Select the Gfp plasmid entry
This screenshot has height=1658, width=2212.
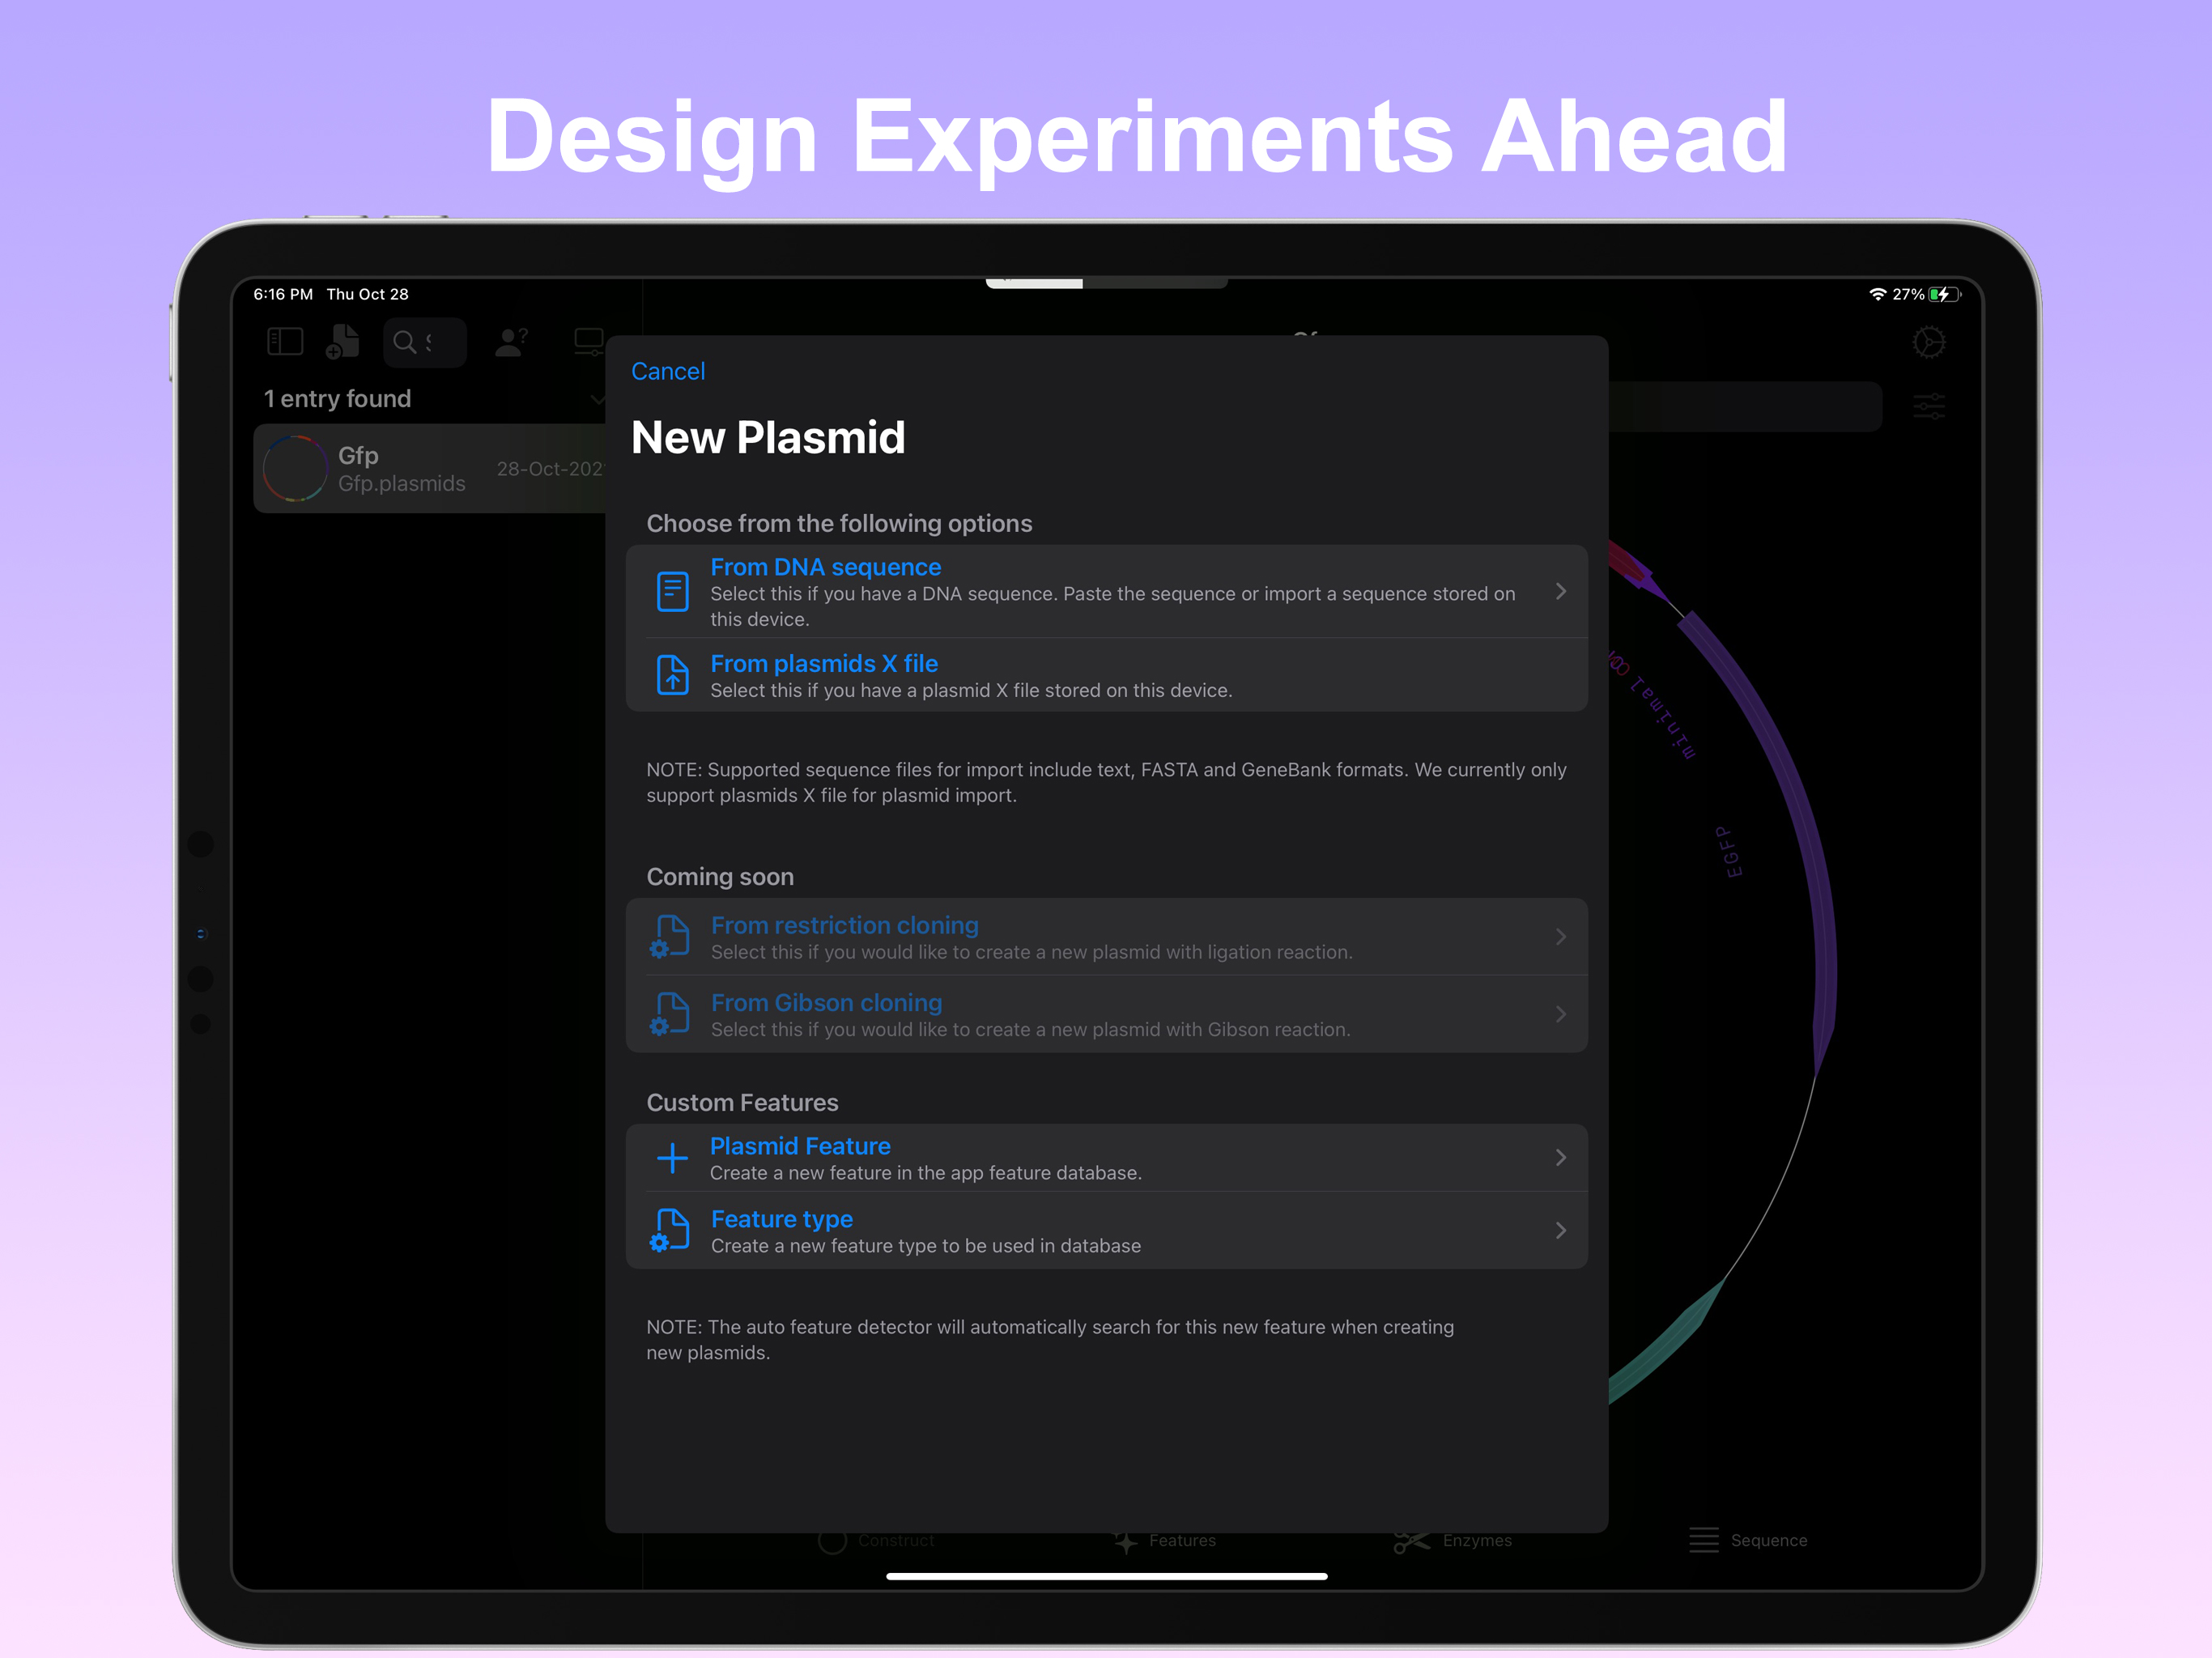coord(430,468)
